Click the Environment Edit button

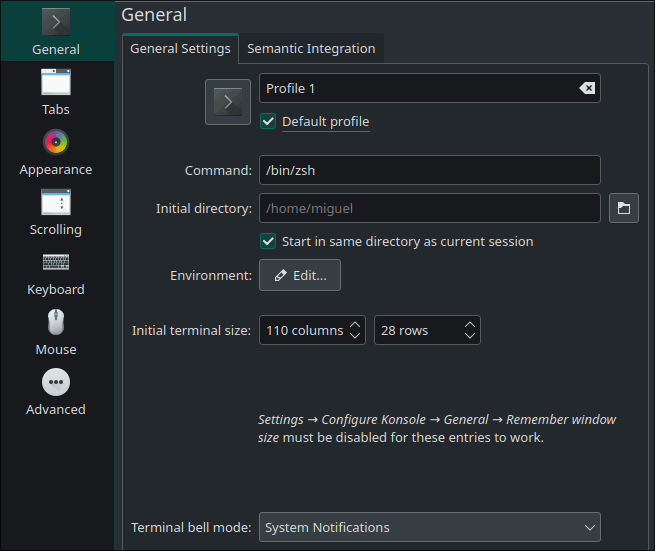(x=300, y=275)
